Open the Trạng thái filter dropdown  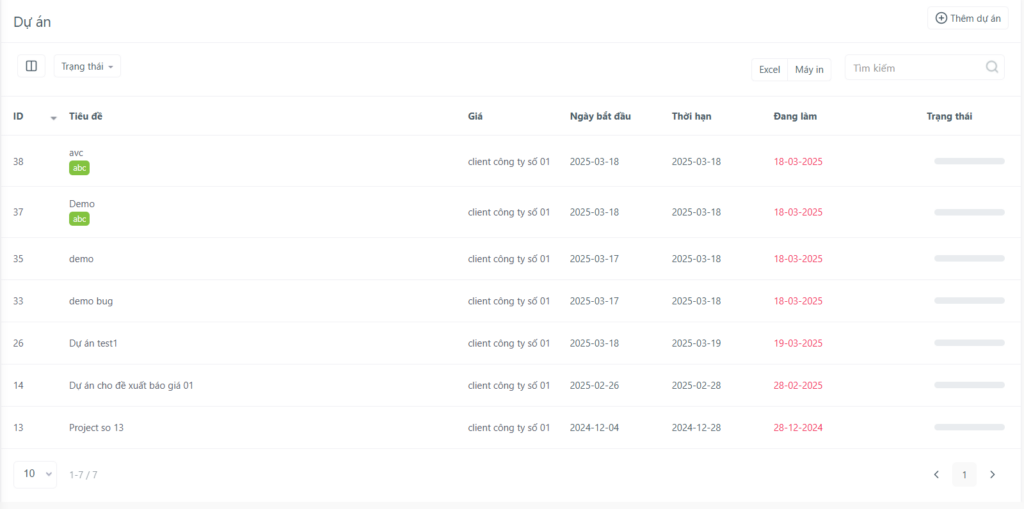(87, 66)
